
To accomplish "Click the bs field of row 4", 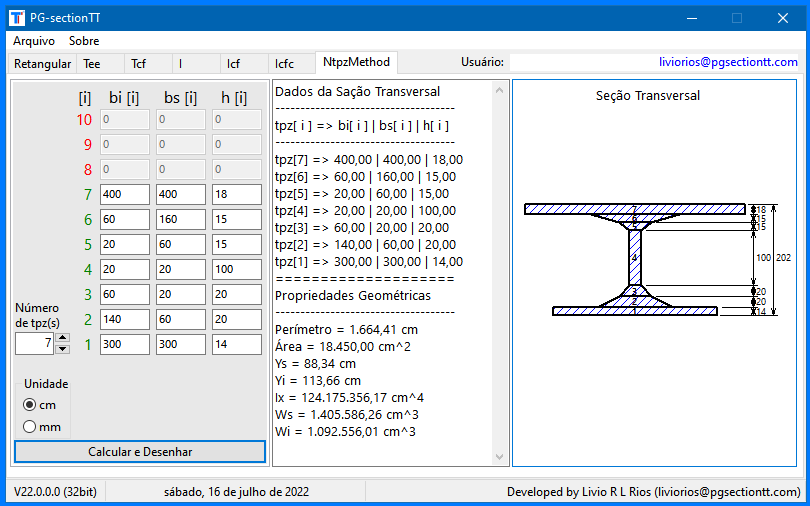I will click(x=181, y=270).
